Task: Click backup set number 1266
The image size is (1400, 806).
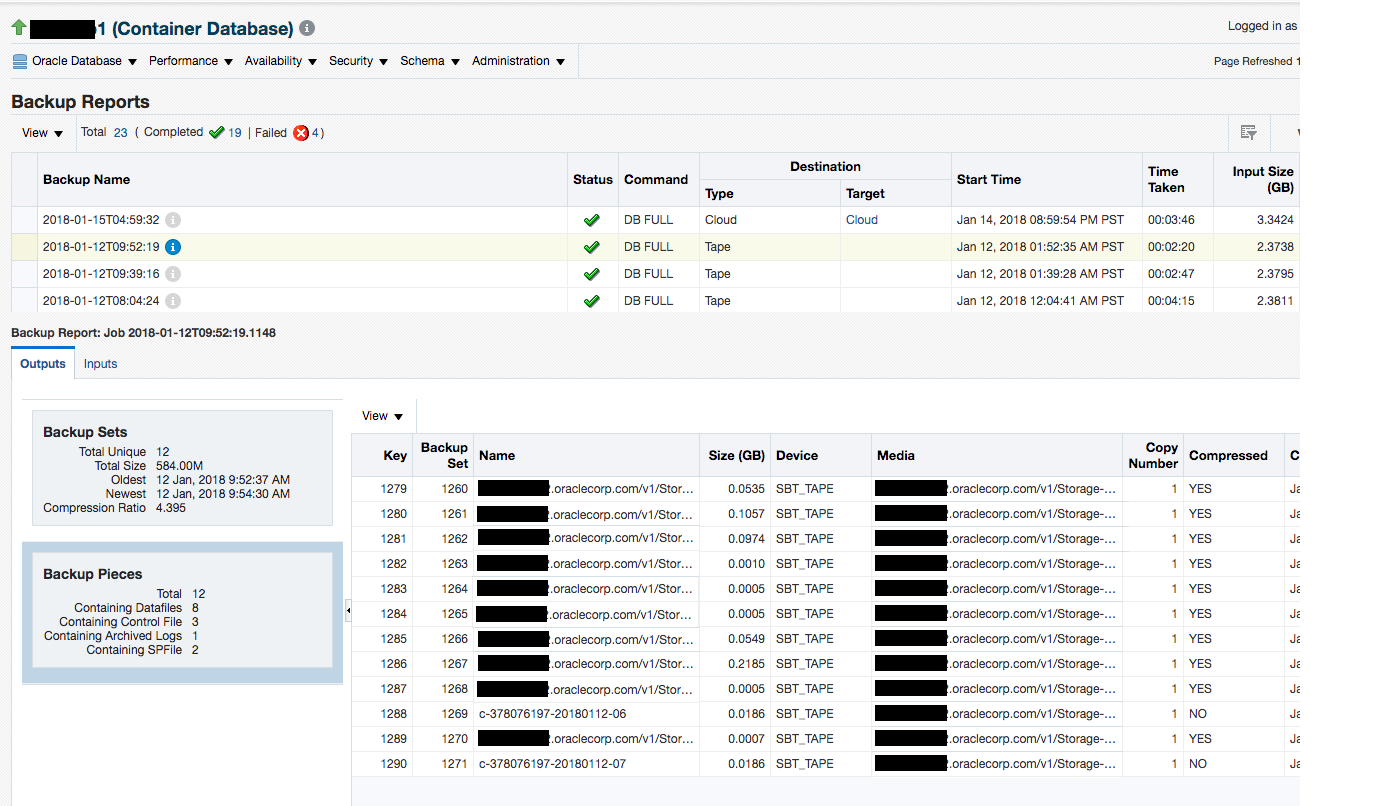Action: click(454, 639)
